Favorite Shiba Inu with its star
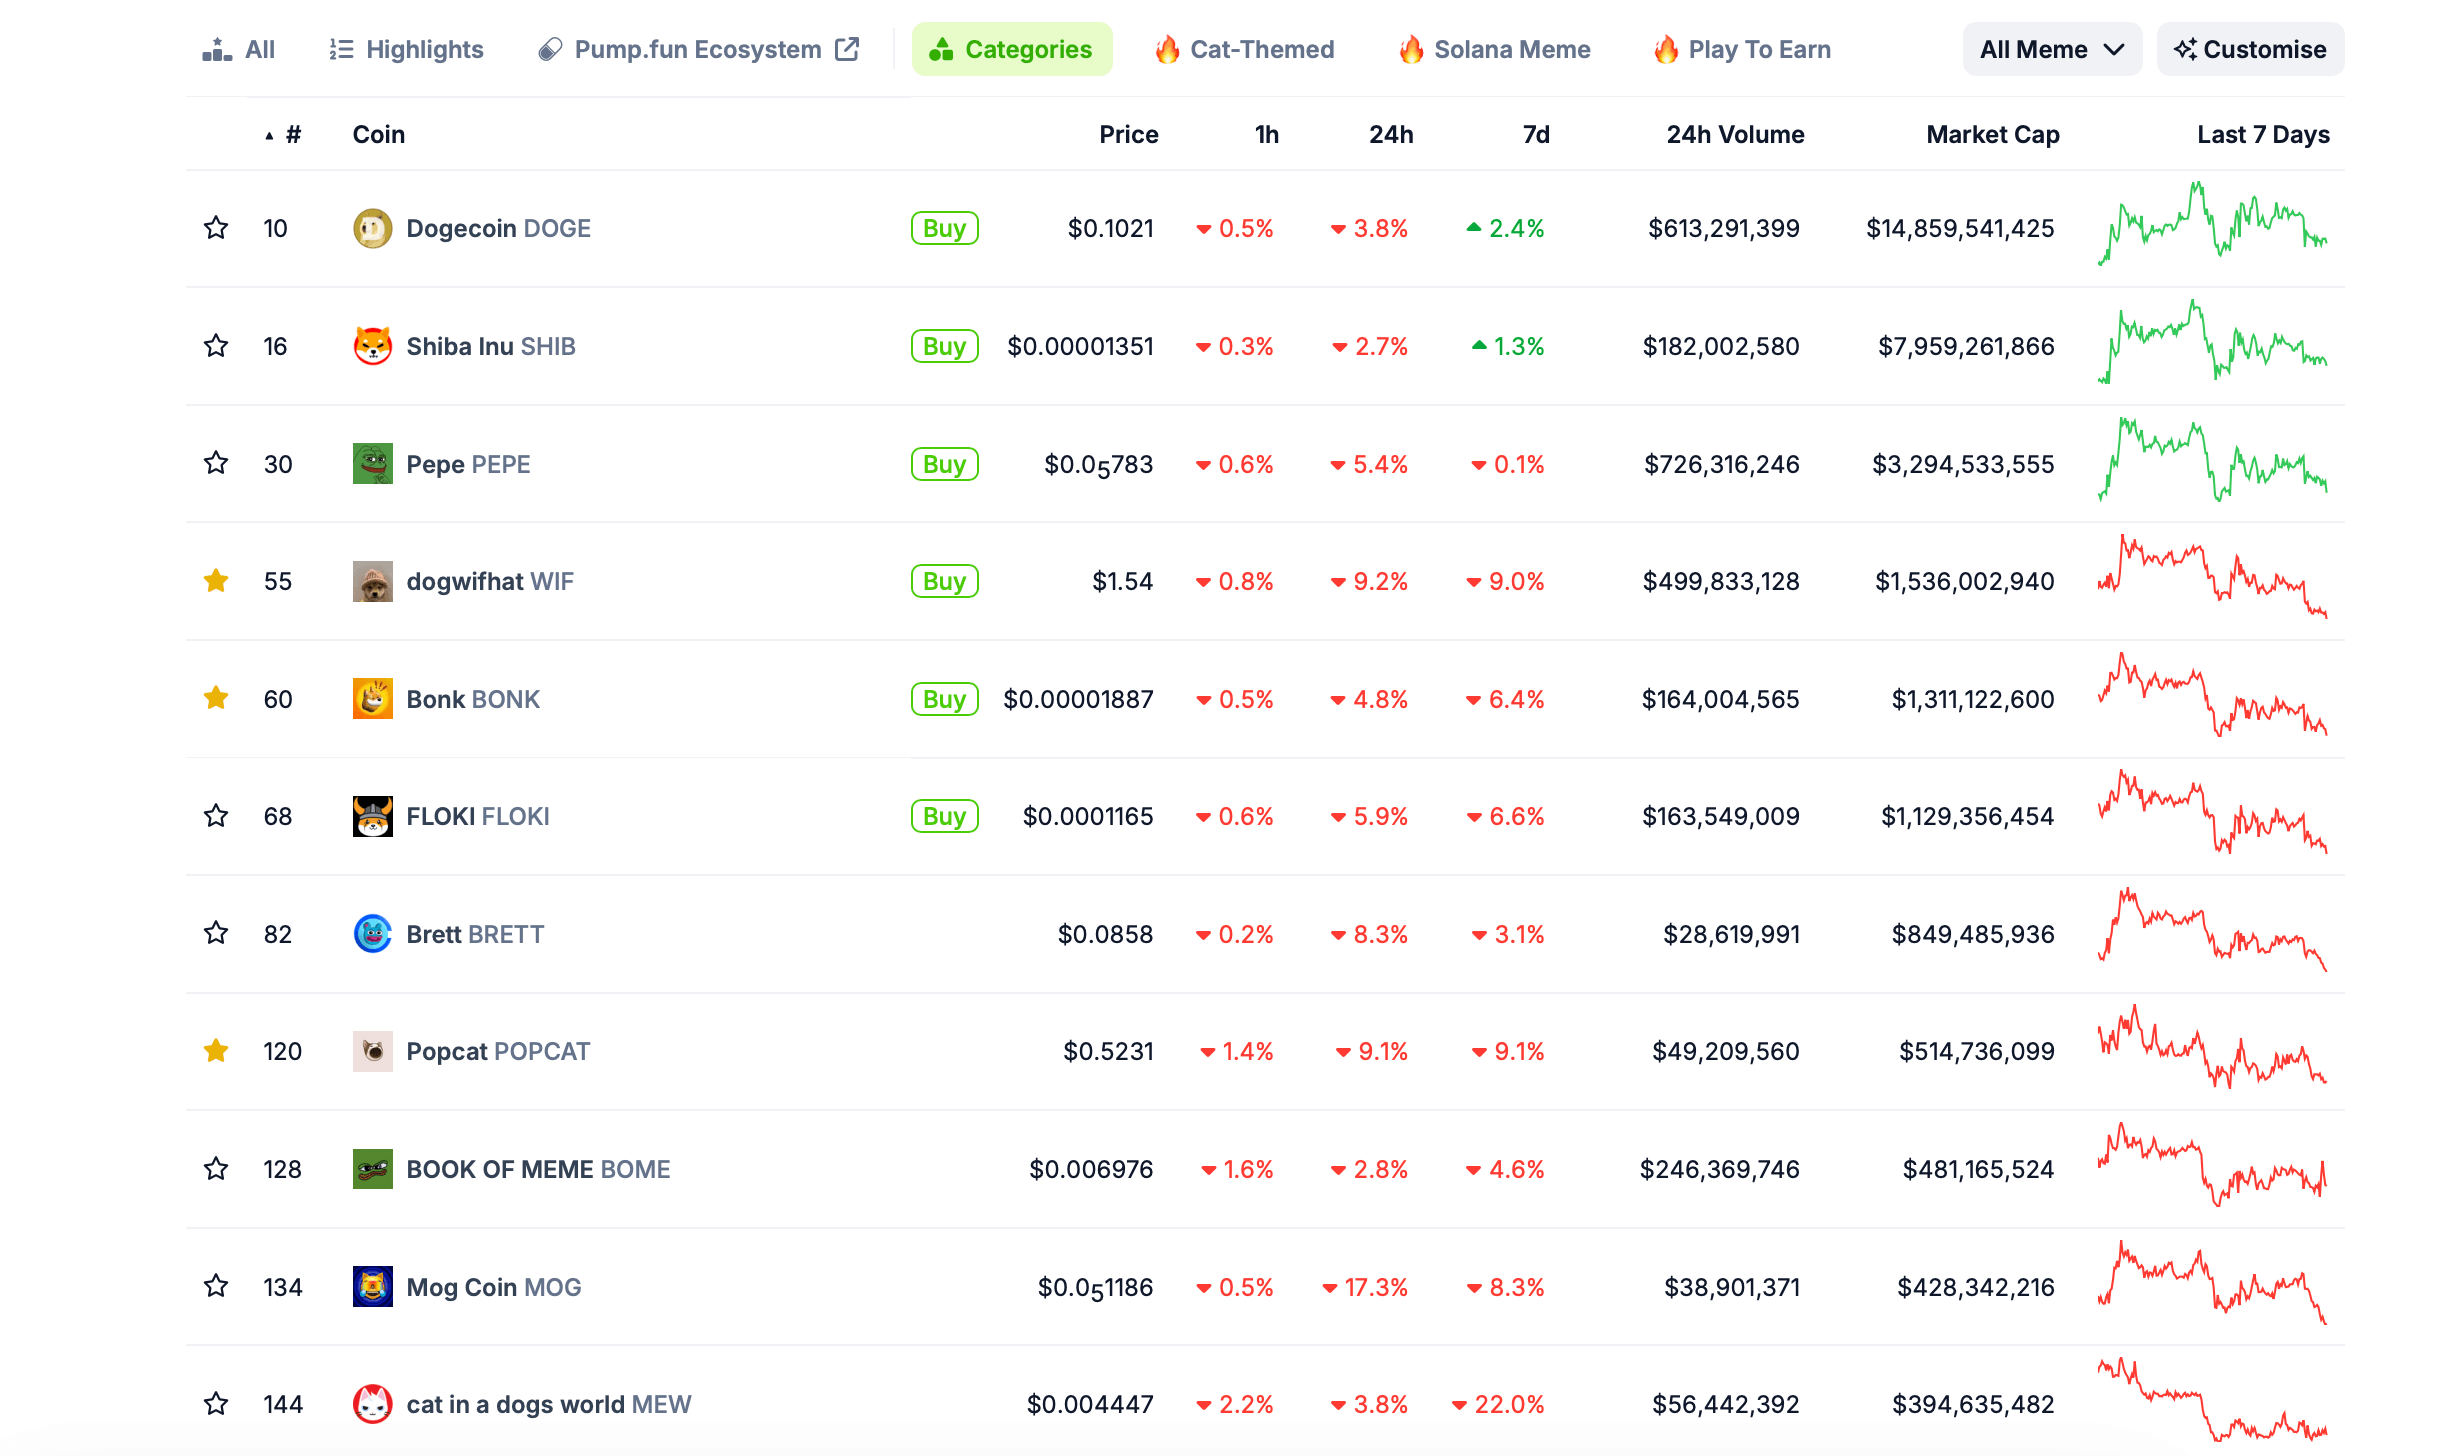The height and width of the screenshot is (1456, 2454). [216, 346]
